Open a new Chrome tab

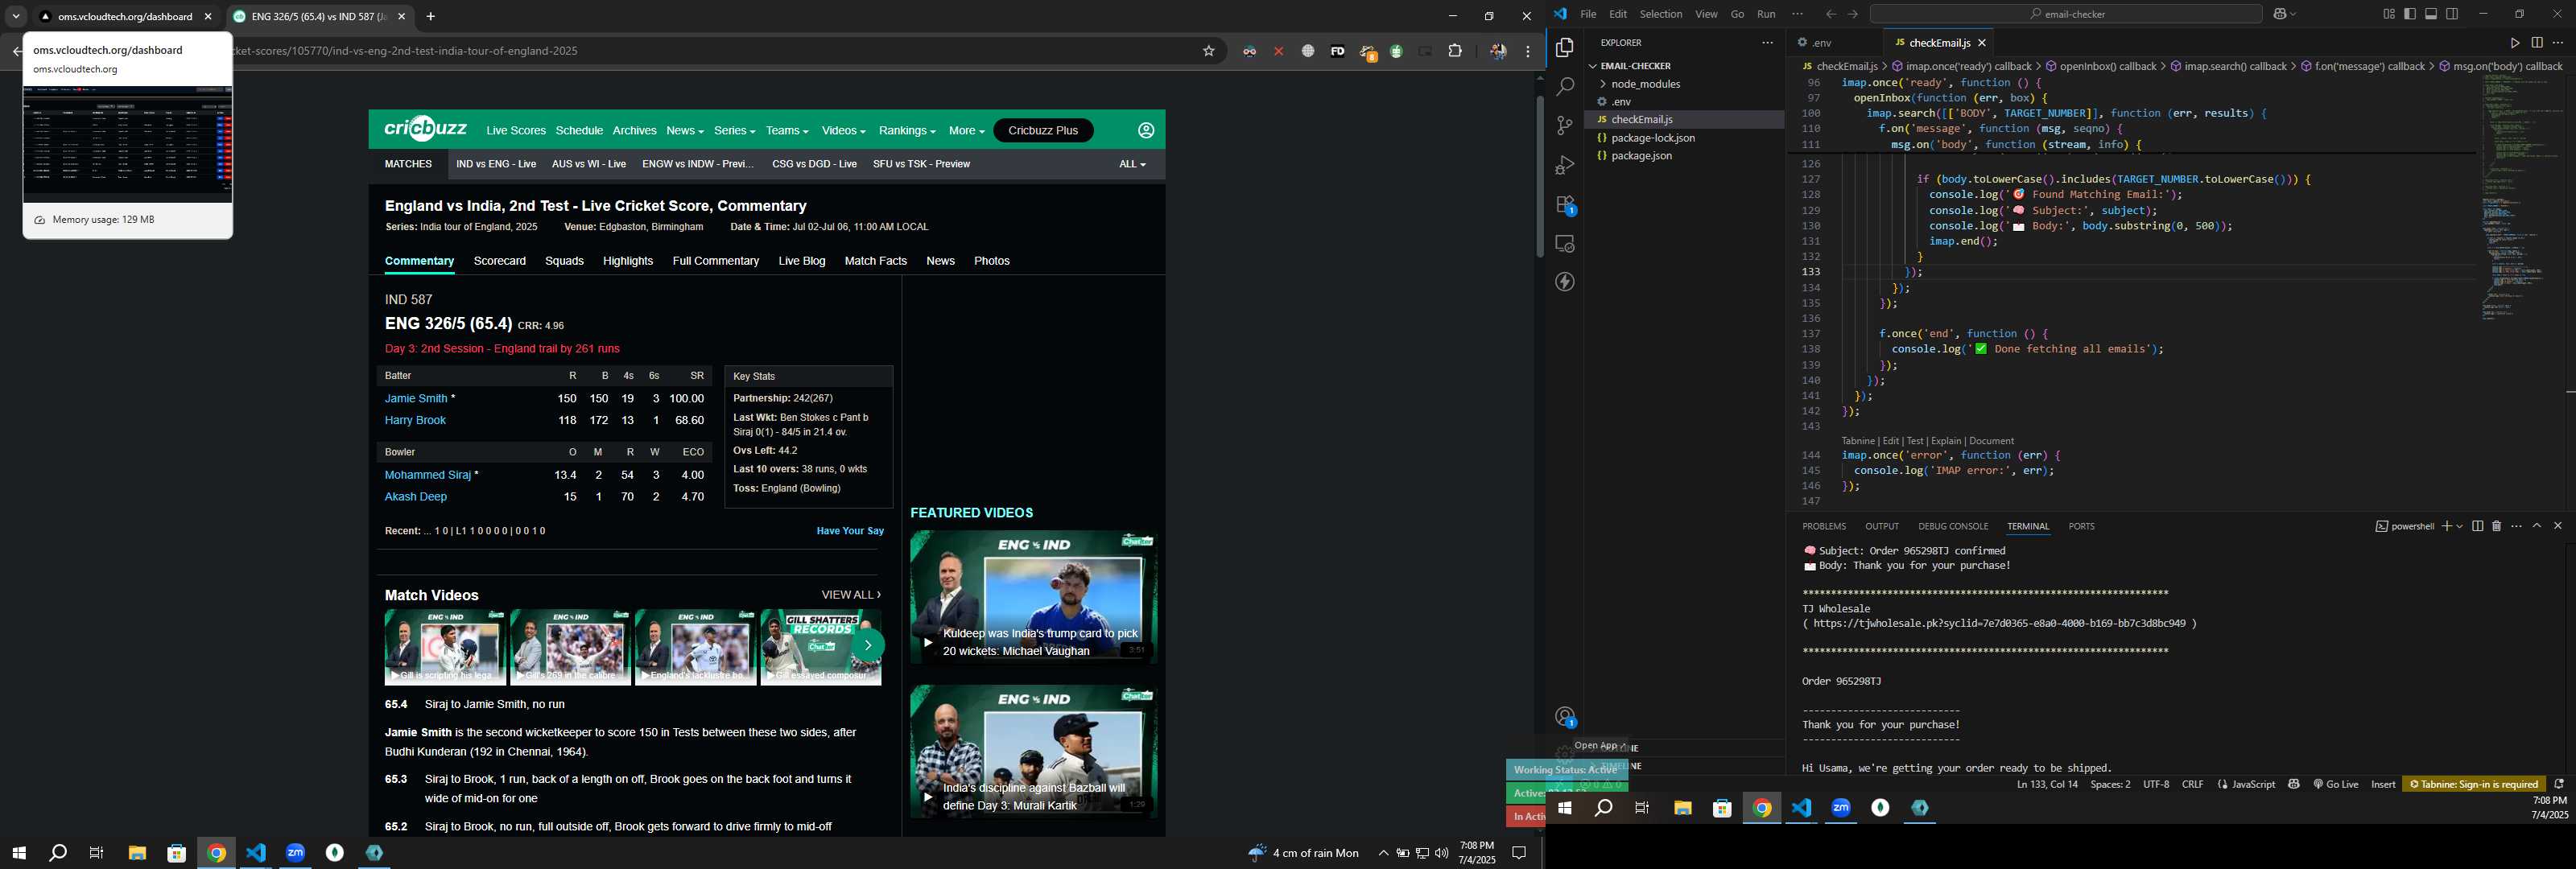(x=431, y=17)
